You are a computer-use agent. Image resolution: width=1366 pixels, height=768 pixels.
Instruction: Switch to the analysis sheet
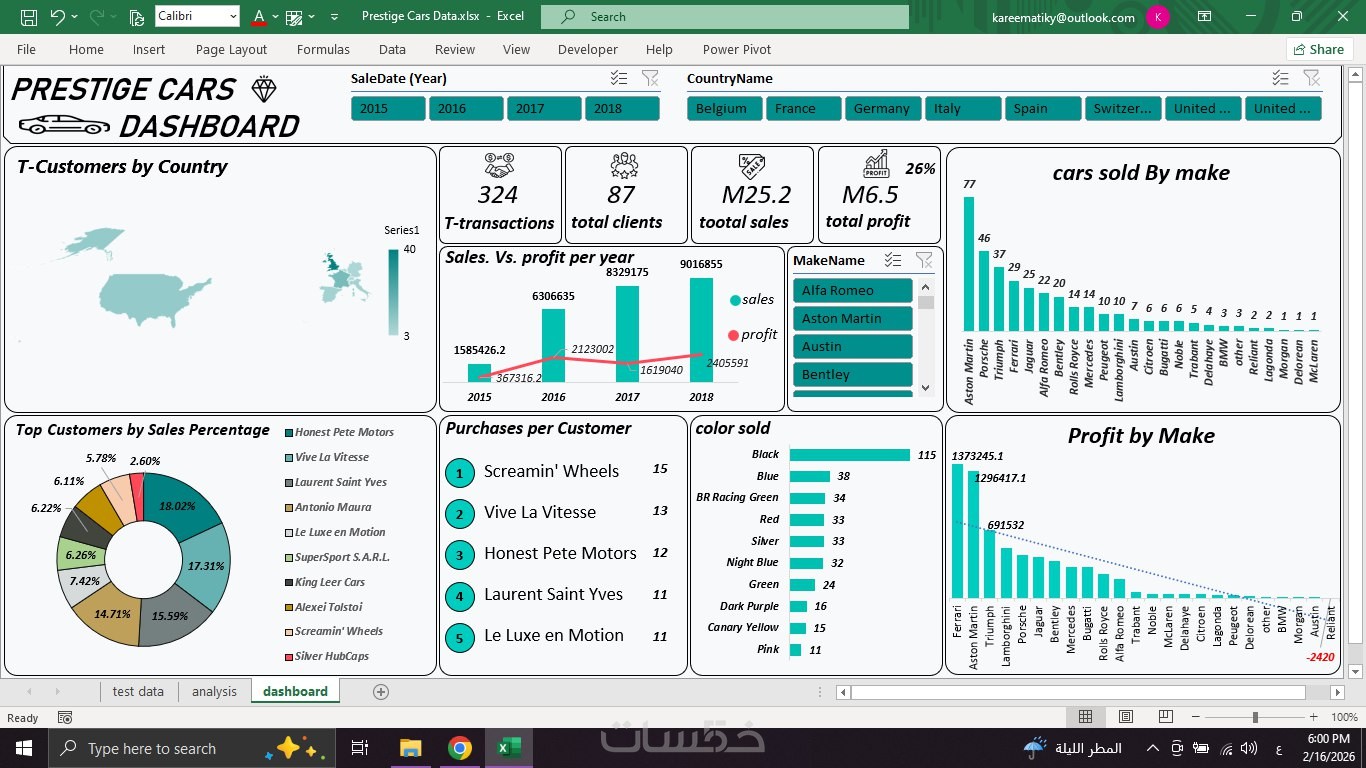[214, 691]
